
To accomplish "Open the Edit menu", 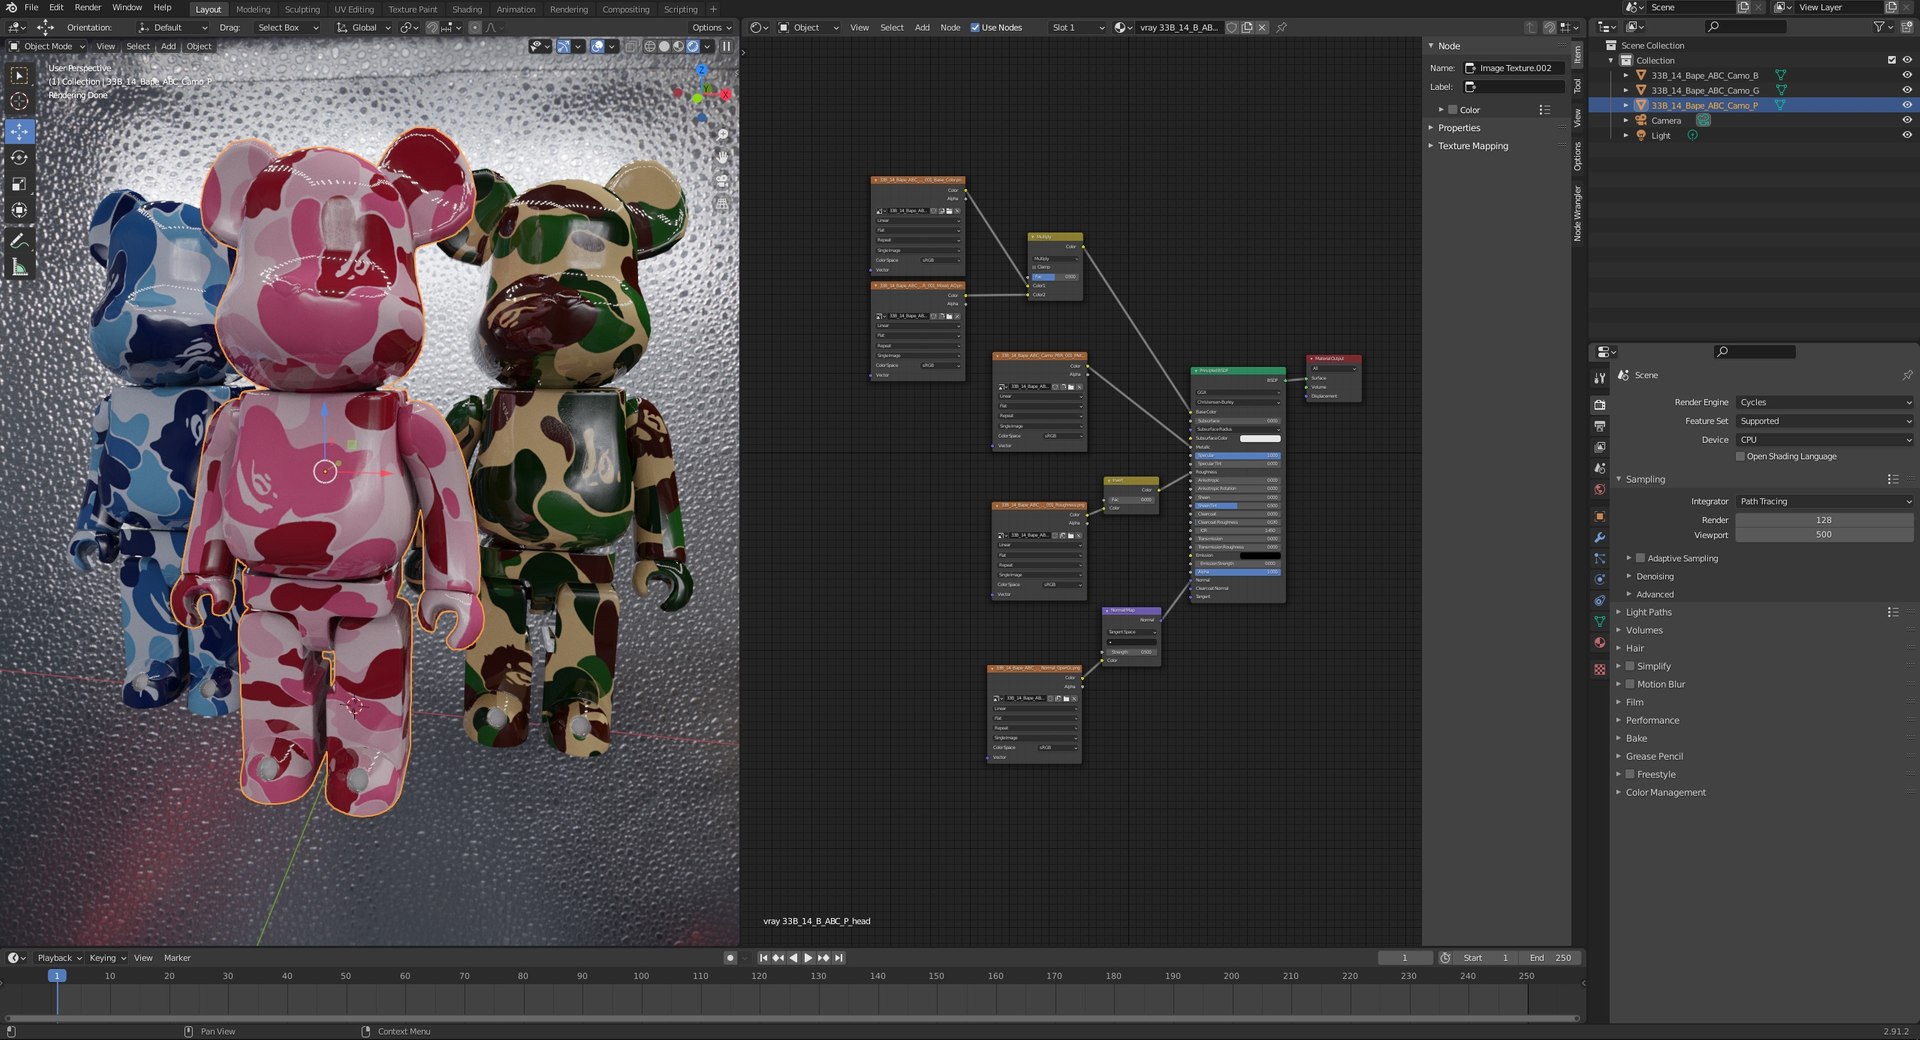I will click(56, 7).
